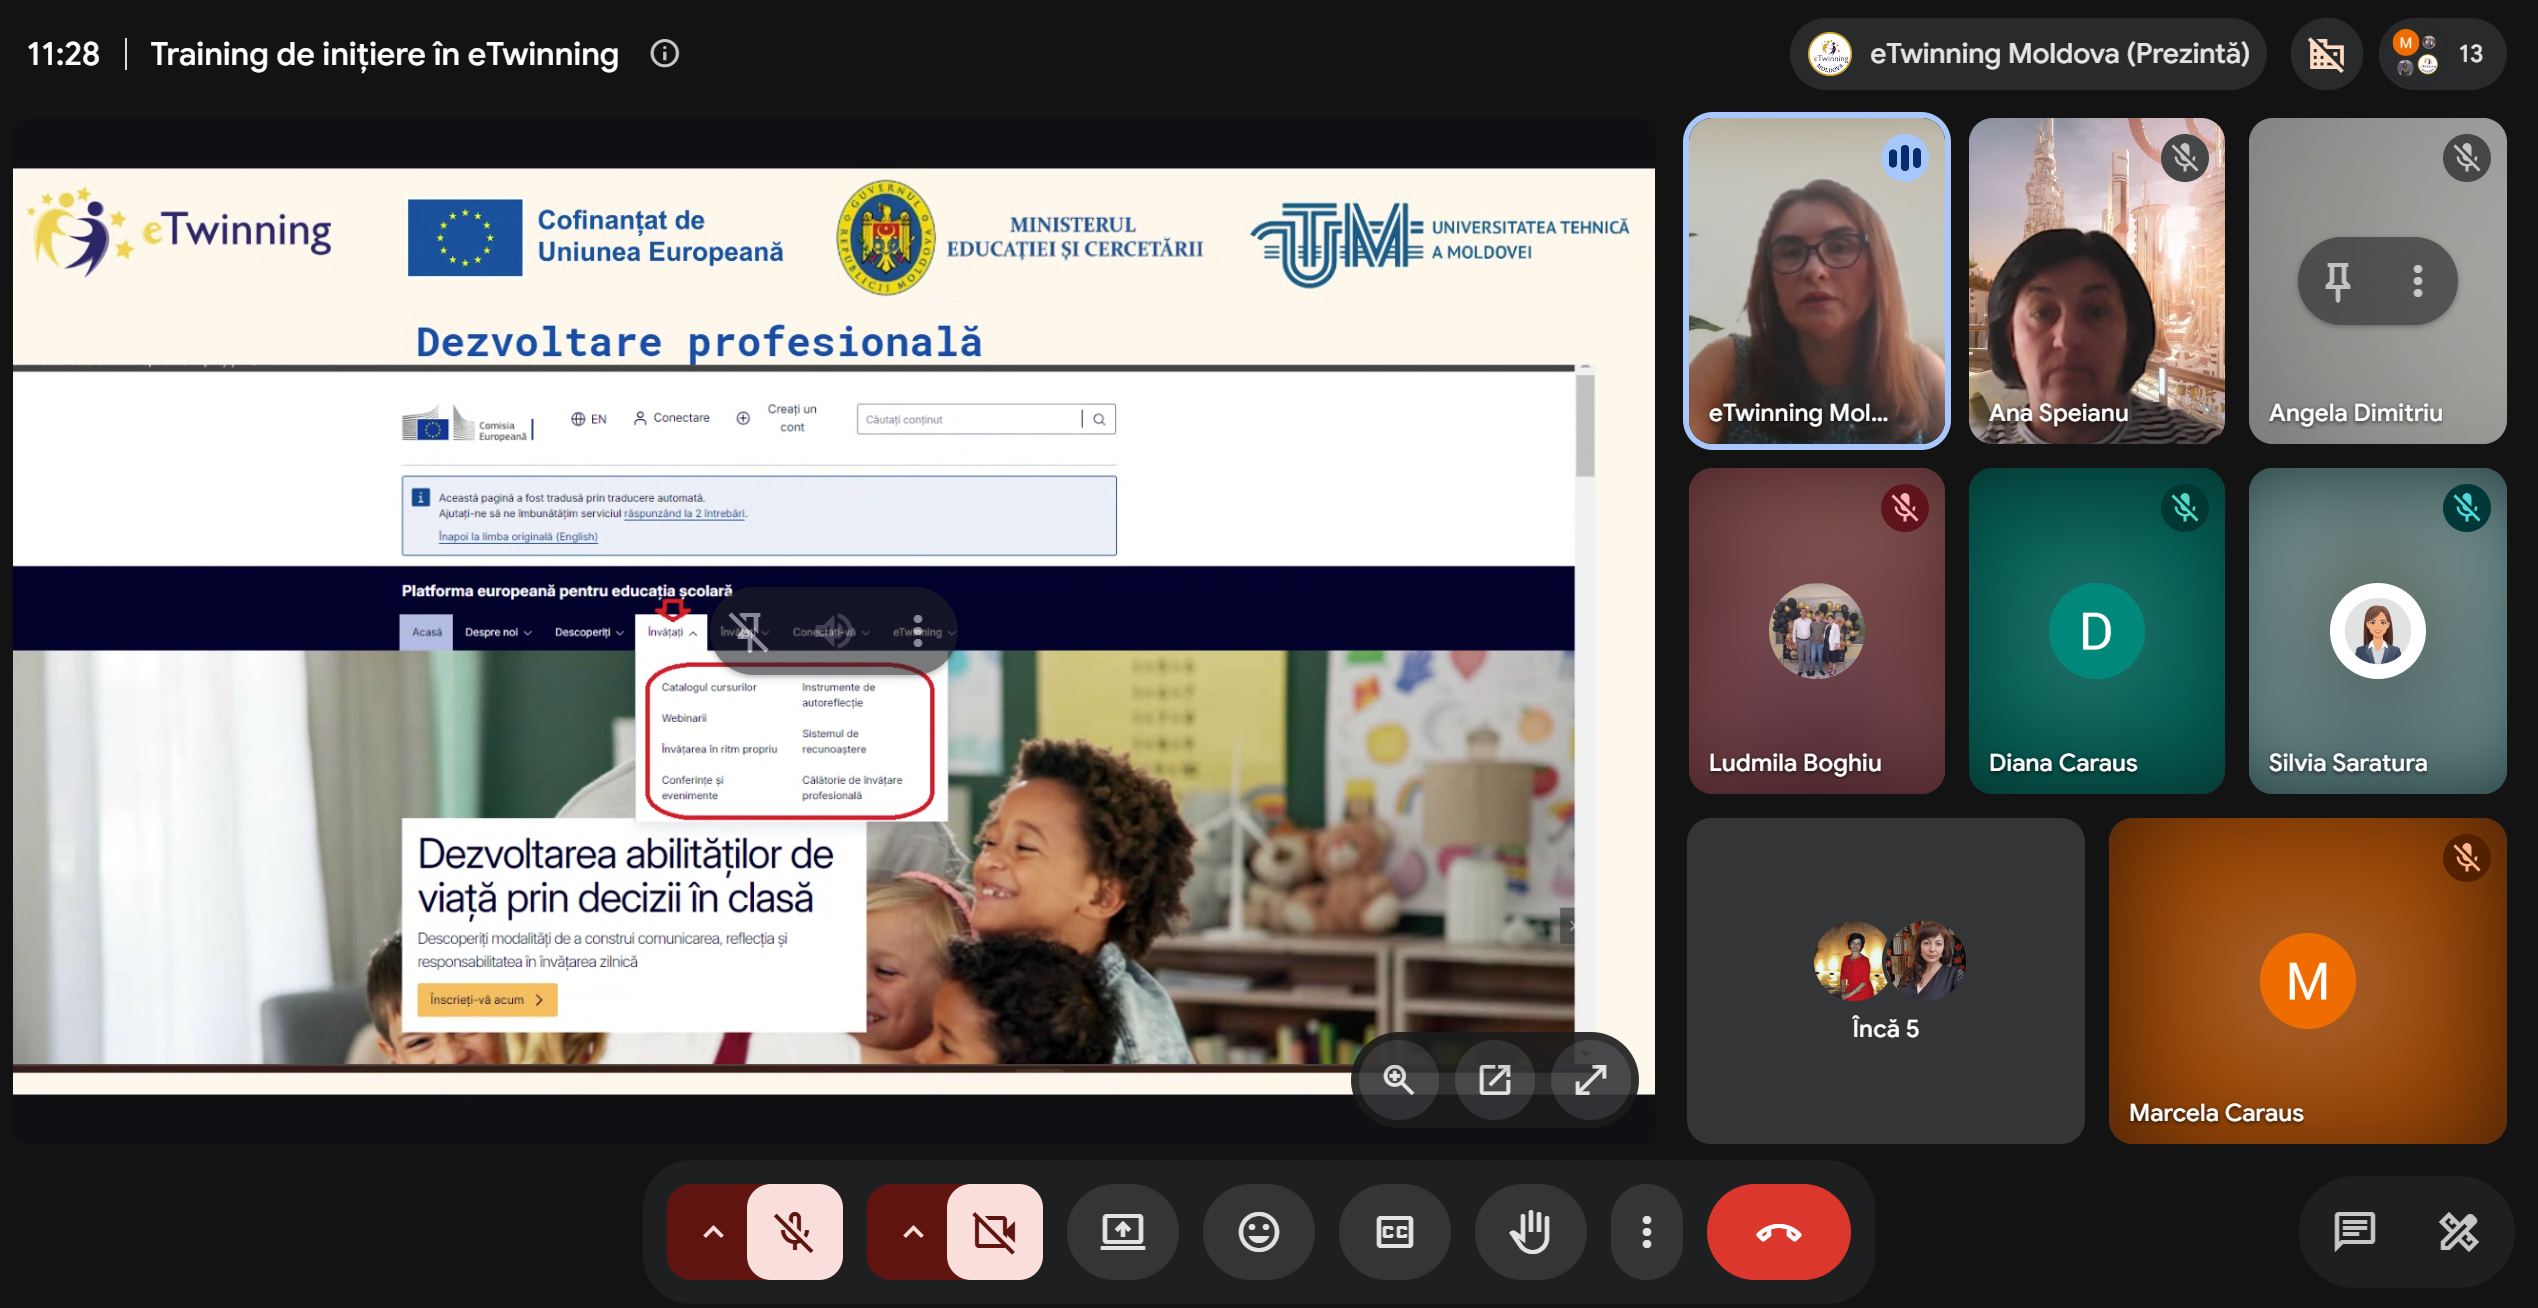Click the eTwinning Moldova presenter avatar icon
The width and height of the screenshot is (2538, 1308).
pyautogui.click(x=1831, y=54)
